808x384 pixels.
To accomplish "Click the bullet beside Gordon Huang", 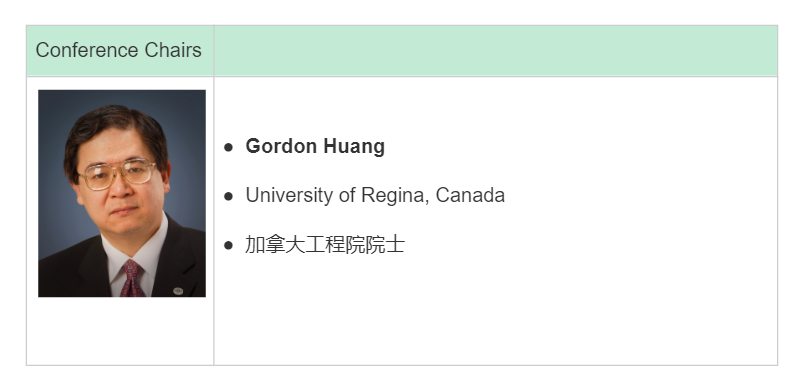I will [229, 147].
